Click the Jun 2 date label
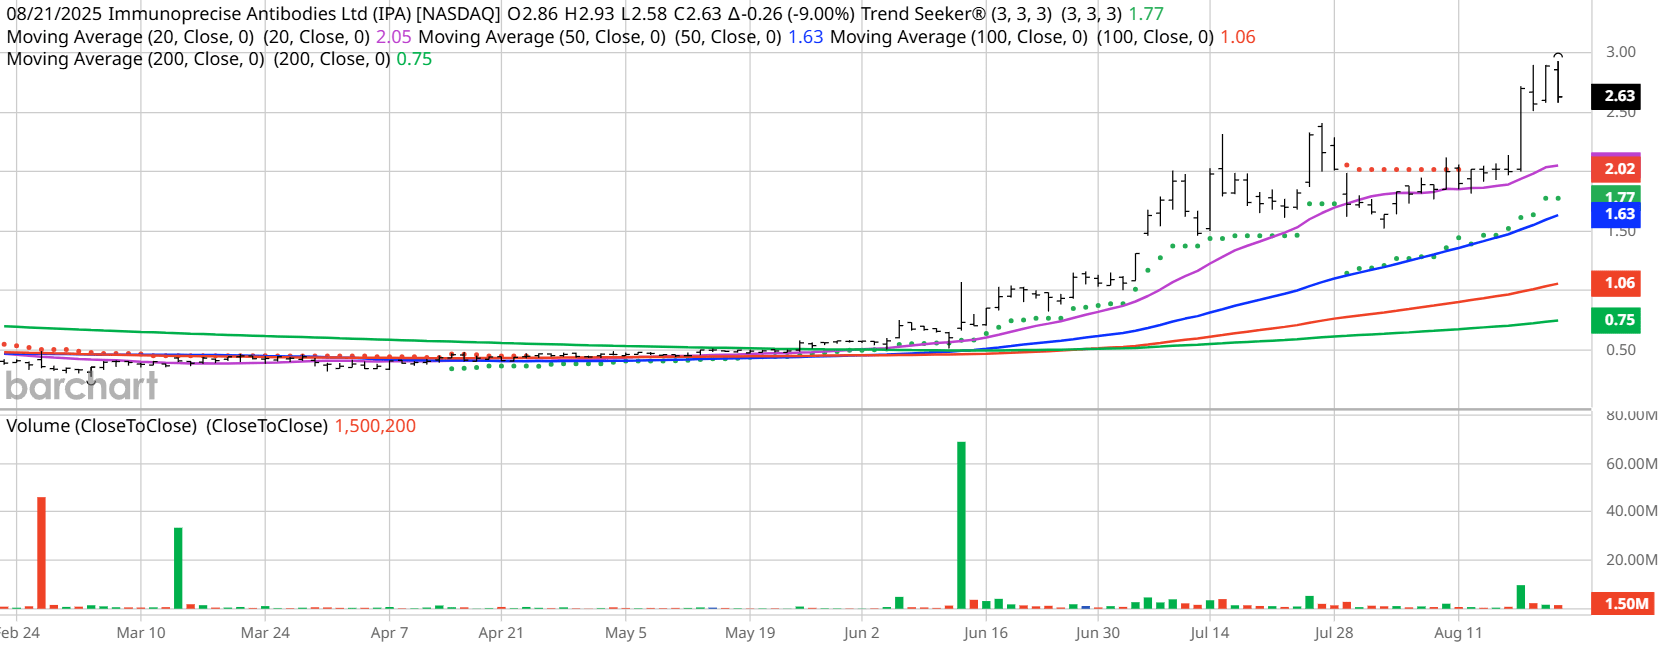 click(861, 632)
